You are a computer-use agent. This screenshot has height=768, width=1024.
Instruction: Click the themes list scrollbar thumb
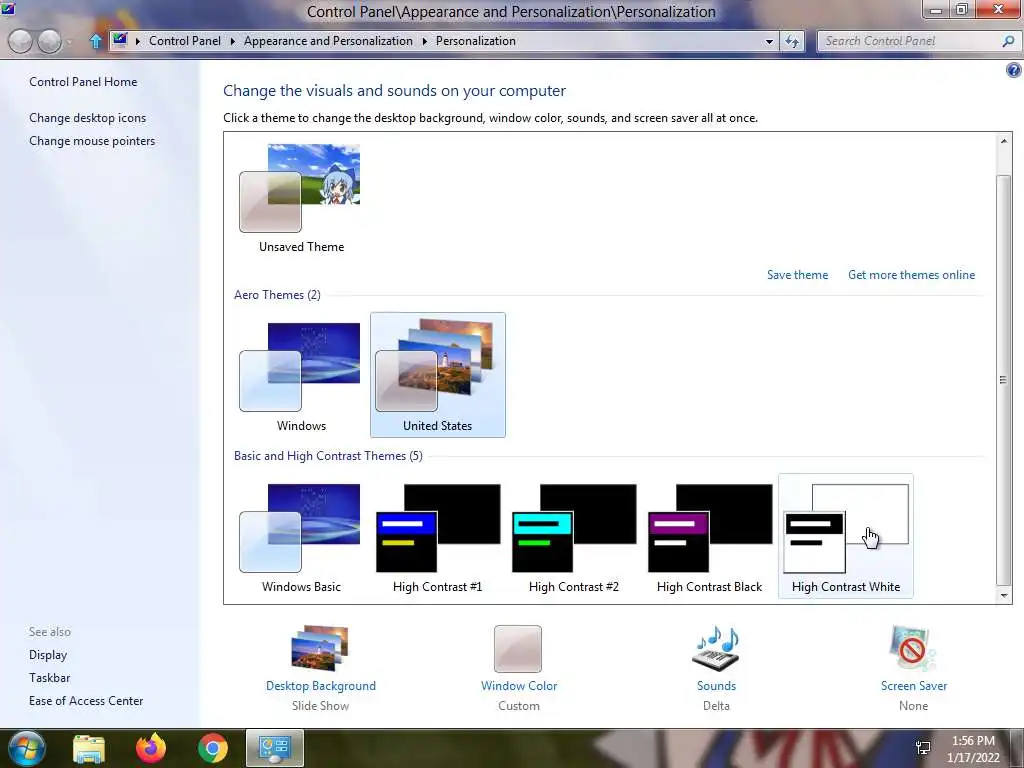1003,380
